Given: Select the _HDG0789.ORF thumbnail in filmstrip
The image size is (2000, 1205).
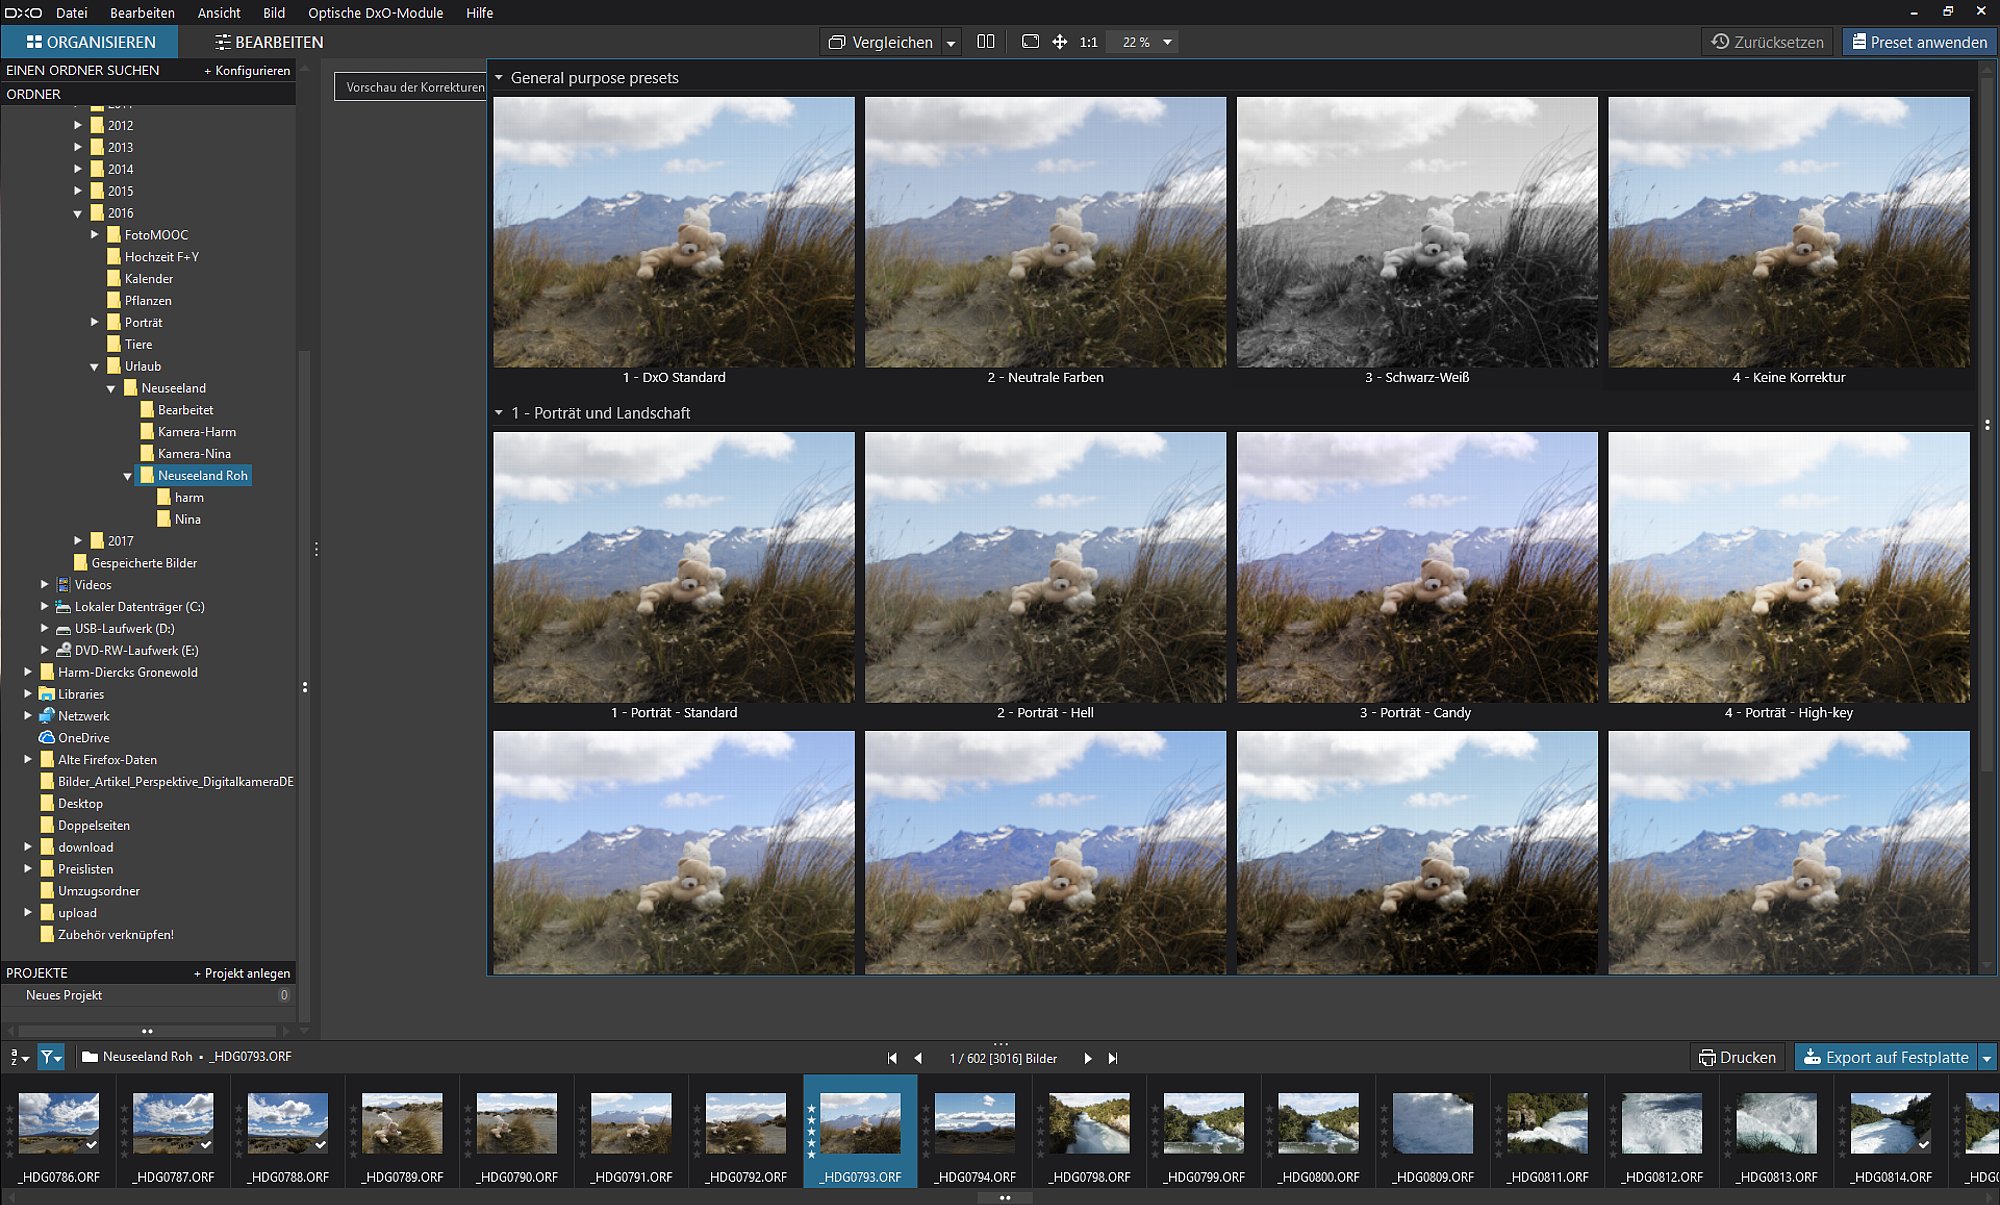Looking at the screenshot, I should 402,1124.
